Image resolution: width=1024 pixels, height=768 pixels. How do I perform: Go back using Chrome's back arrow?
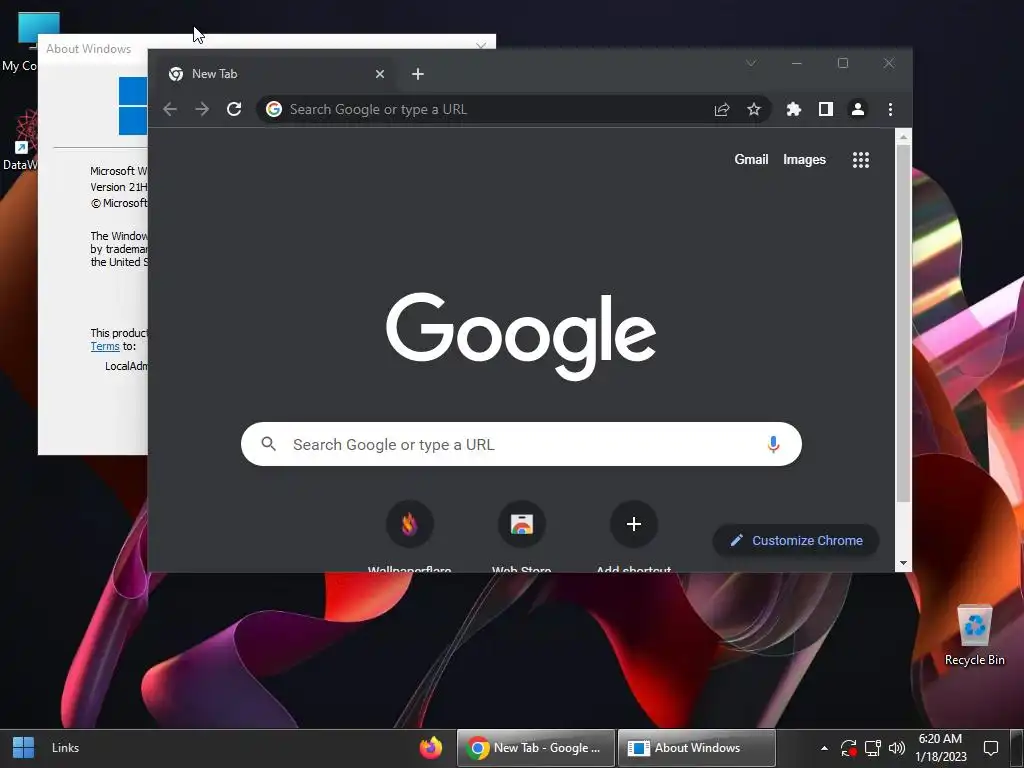coord(170,109)
